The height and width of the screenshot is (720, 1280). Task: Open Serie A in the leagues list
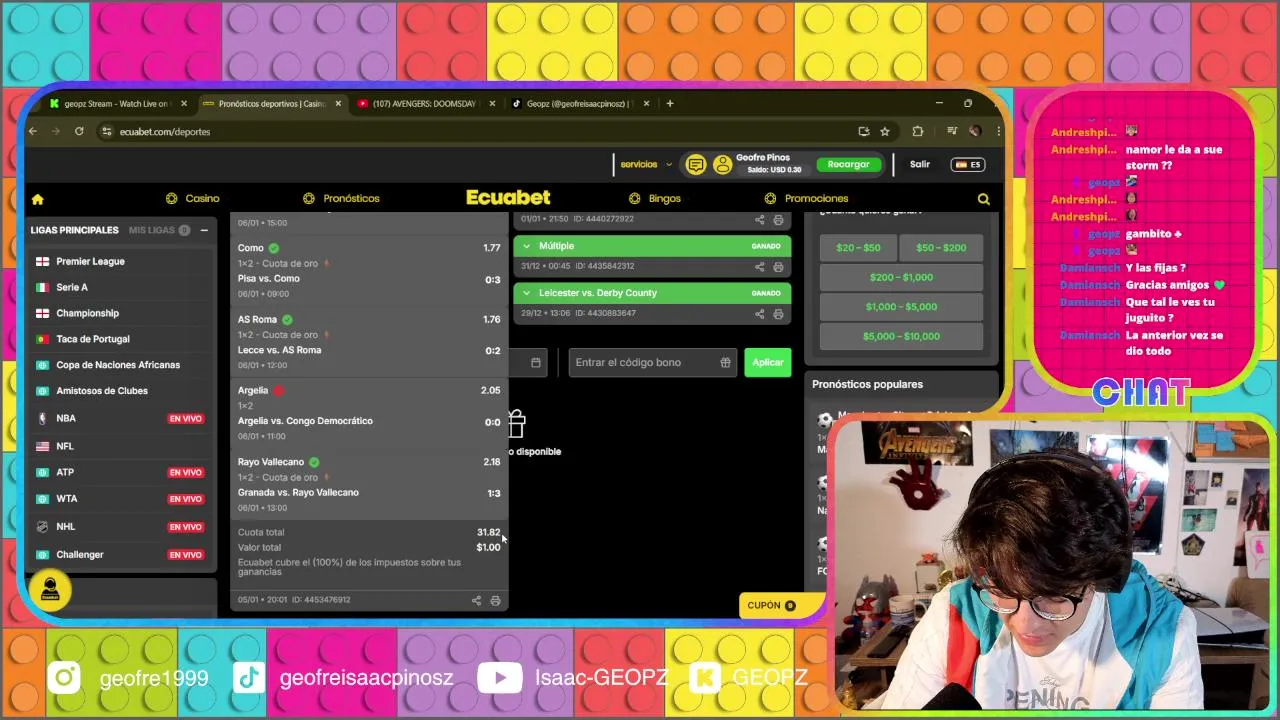point(120,288)
